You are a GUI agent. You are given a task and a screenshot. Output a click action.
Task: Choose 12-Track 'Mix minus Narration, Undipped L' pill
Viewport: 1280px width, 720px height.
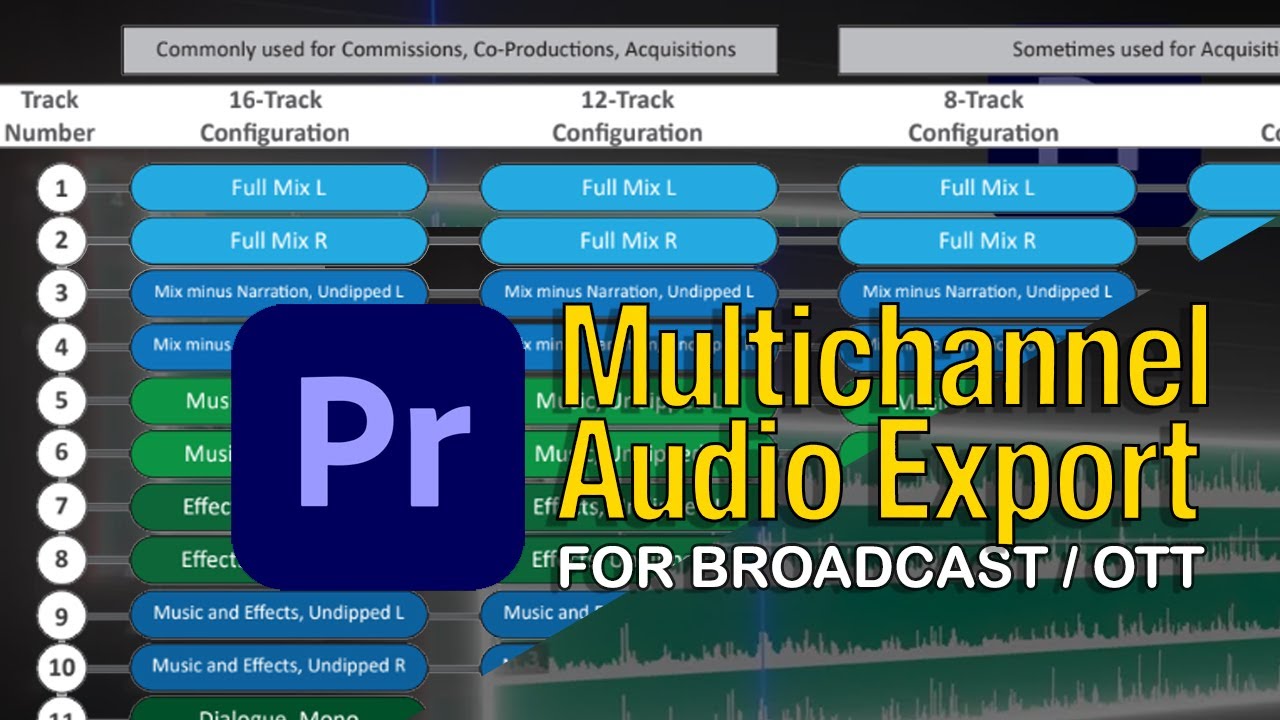(x=629, y=292)
